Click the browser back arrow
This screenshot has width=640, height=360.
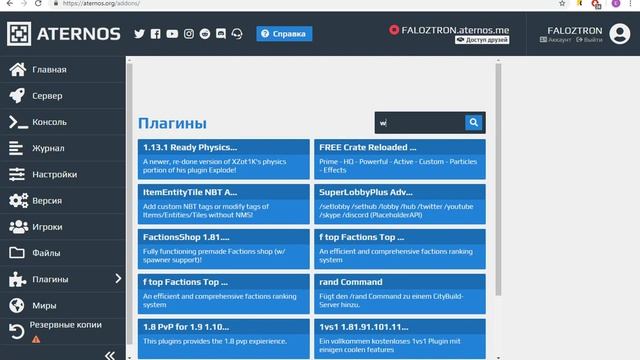(x=9, y=3)
